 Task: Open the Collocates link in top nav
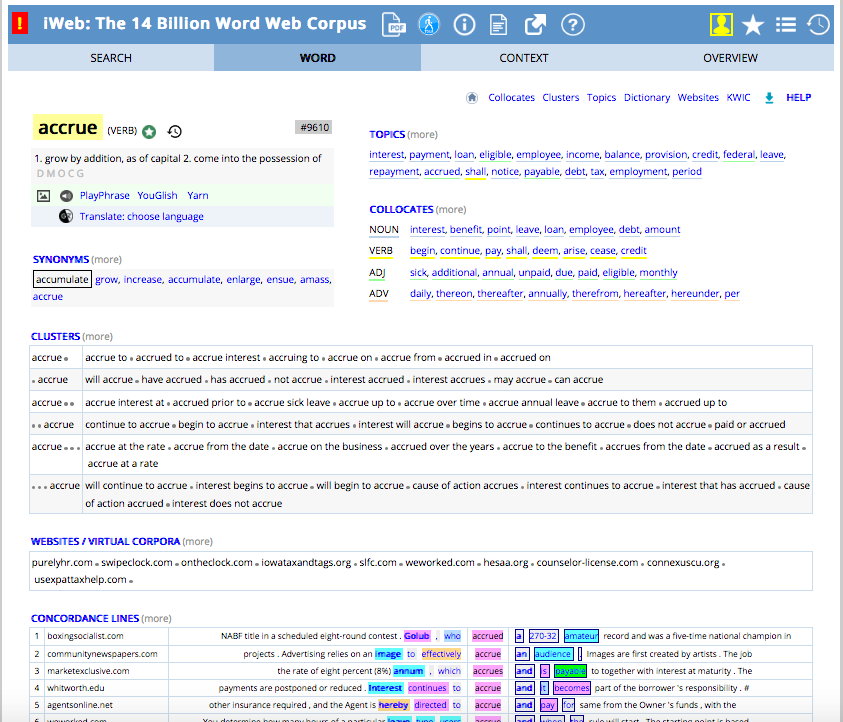coord(511,97)
